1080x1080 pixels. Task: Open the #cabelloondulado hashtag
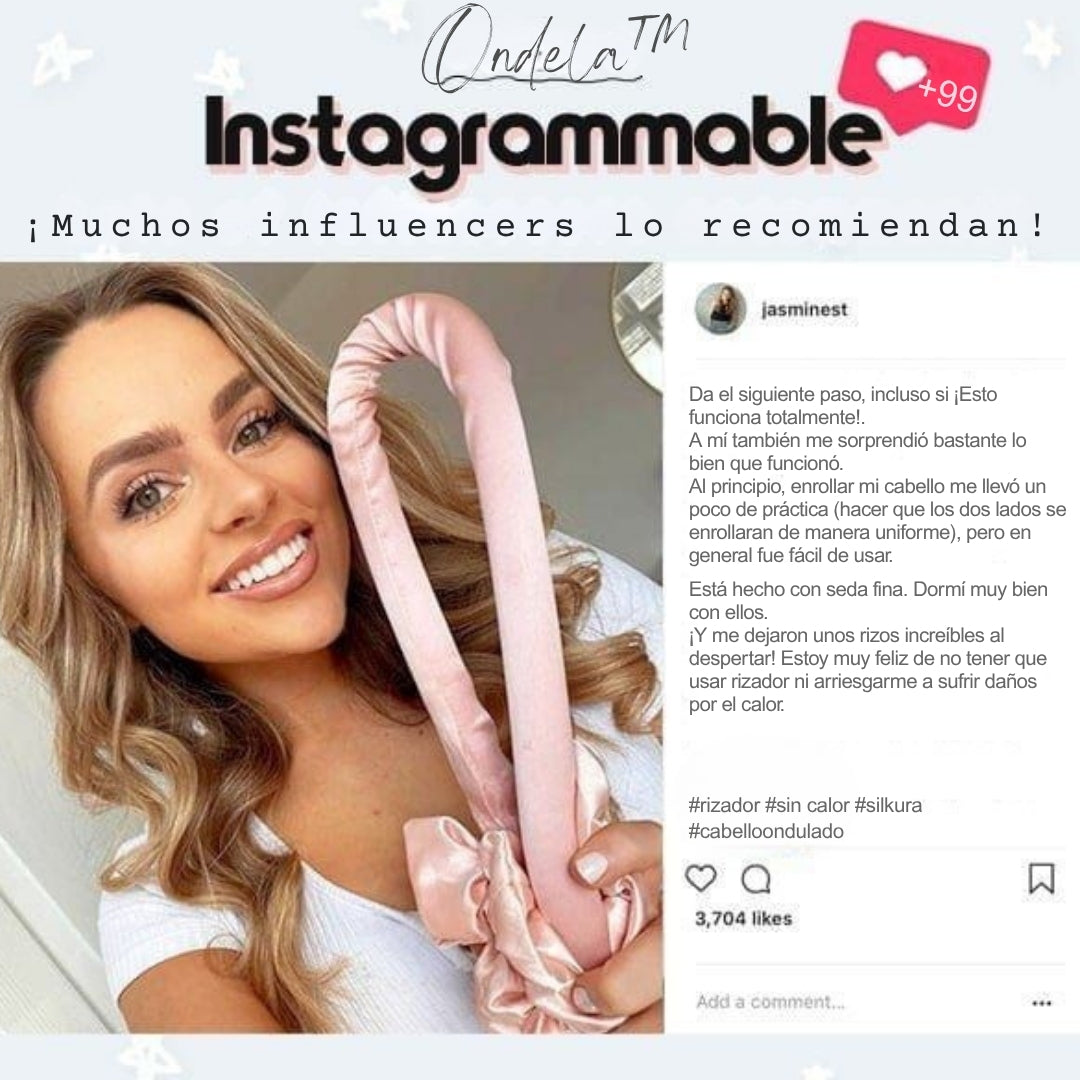(766, 831)
